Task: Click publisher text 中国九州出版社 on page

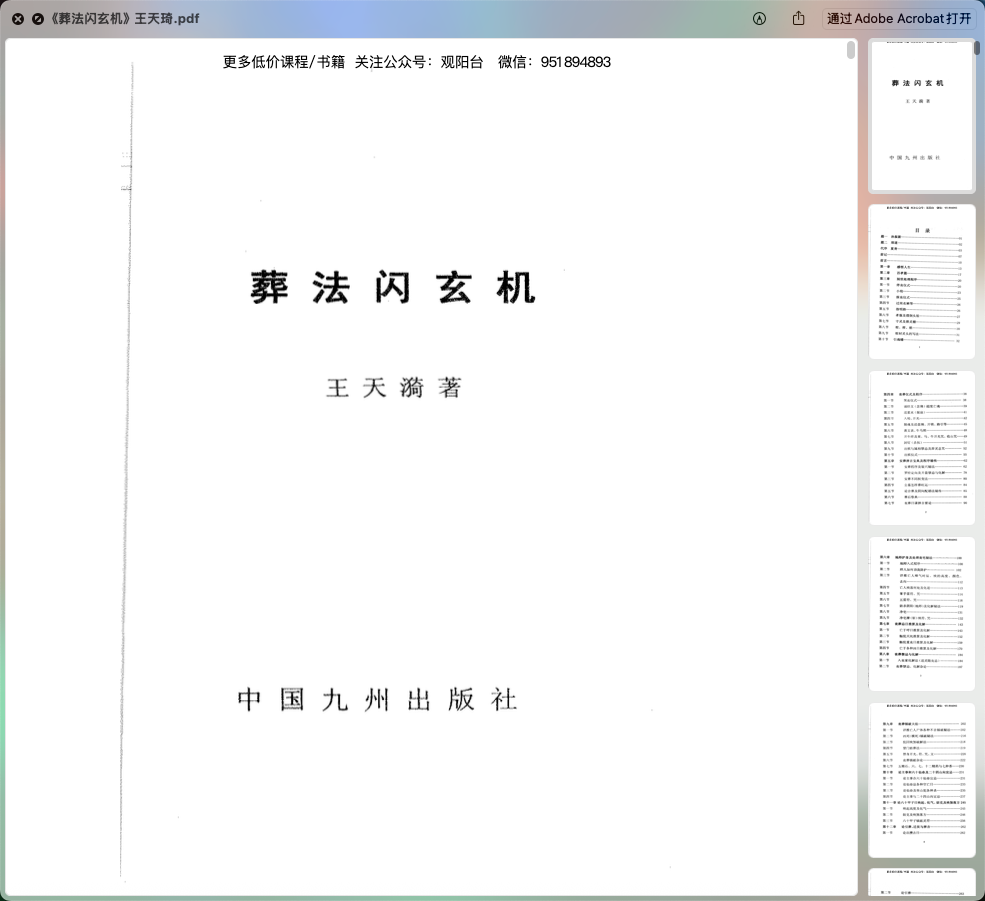Action: (378, 699)
